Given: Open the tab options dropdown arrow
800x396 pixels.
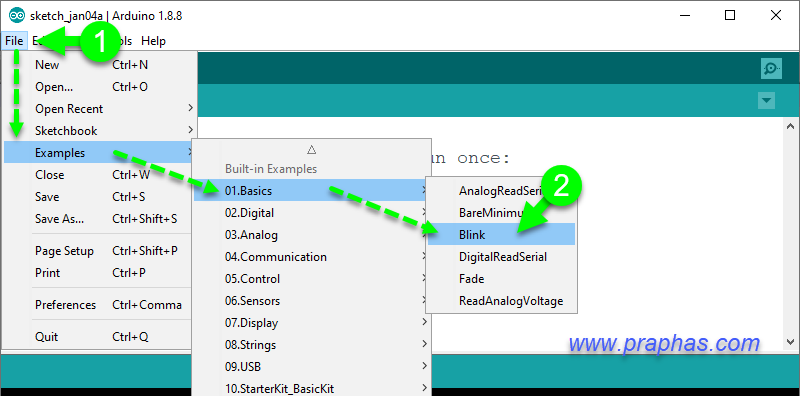Looking at the screenshot, I should point(766,101).
